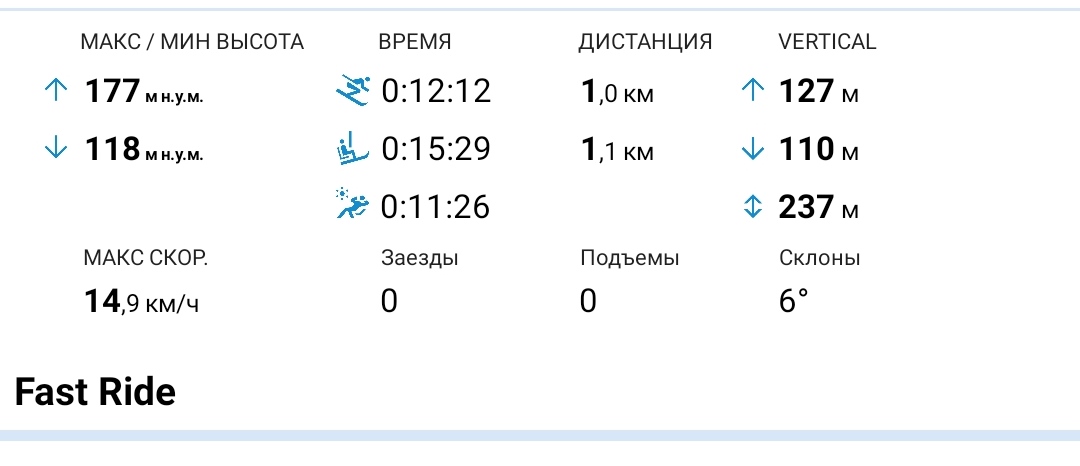Click the lift distance 1,1 км

pyautogui.click(x=617, y=151)
